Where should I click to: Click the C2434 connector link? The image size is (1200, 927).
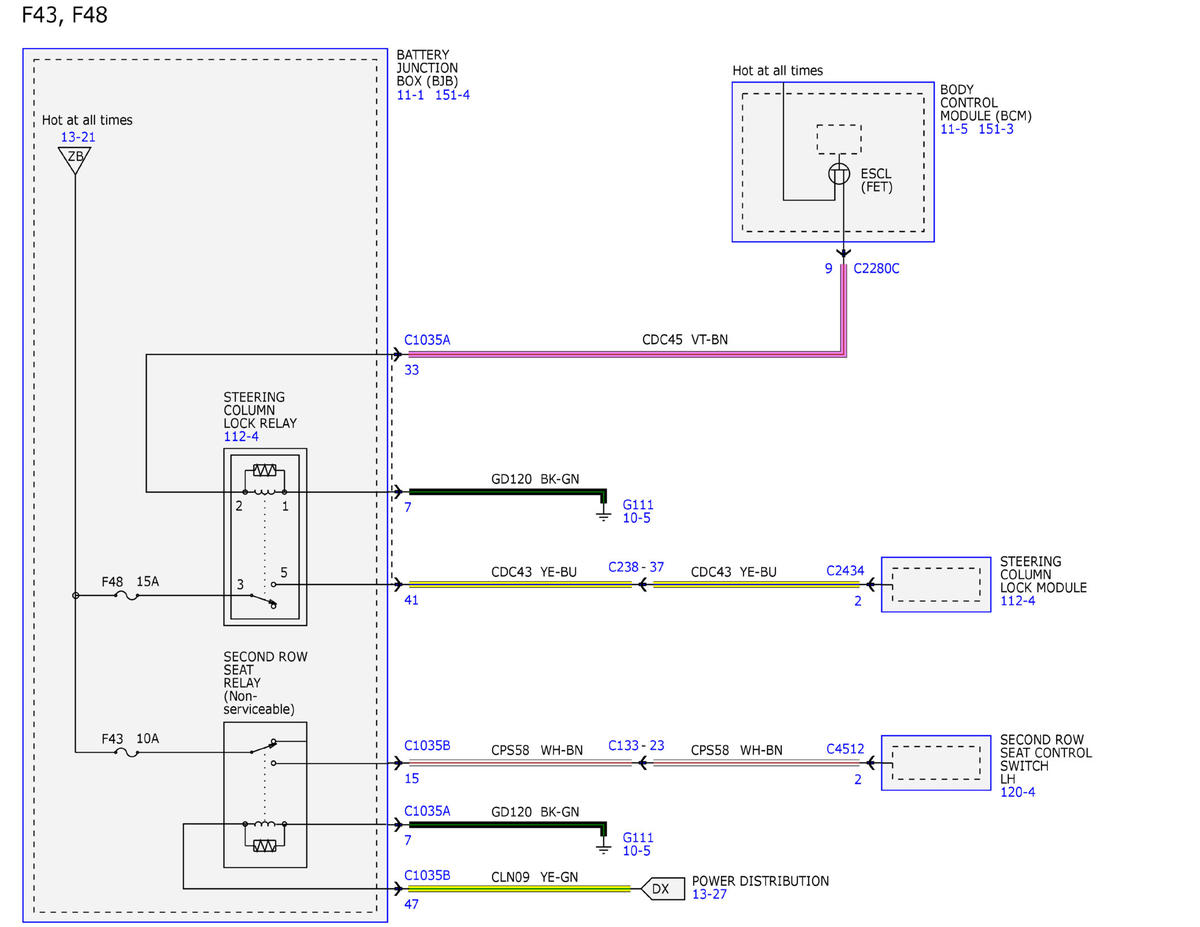[845, 571]
